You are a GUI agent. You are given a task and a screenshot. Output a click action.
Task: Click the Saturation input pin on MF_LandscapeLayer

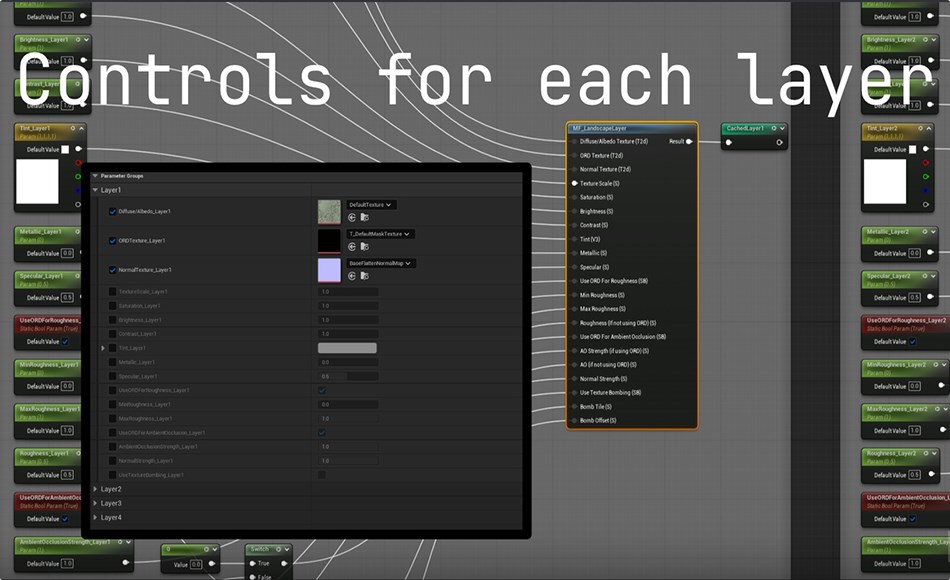pos(573,197)
